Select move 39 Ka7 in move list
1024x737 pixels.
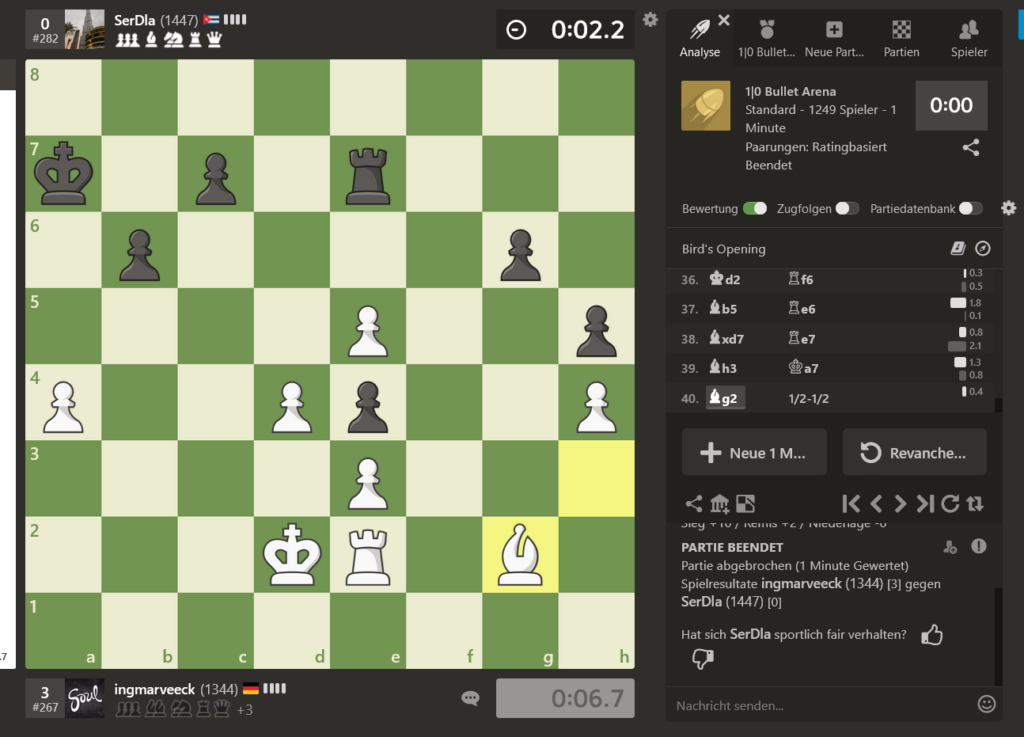point(803,368)
